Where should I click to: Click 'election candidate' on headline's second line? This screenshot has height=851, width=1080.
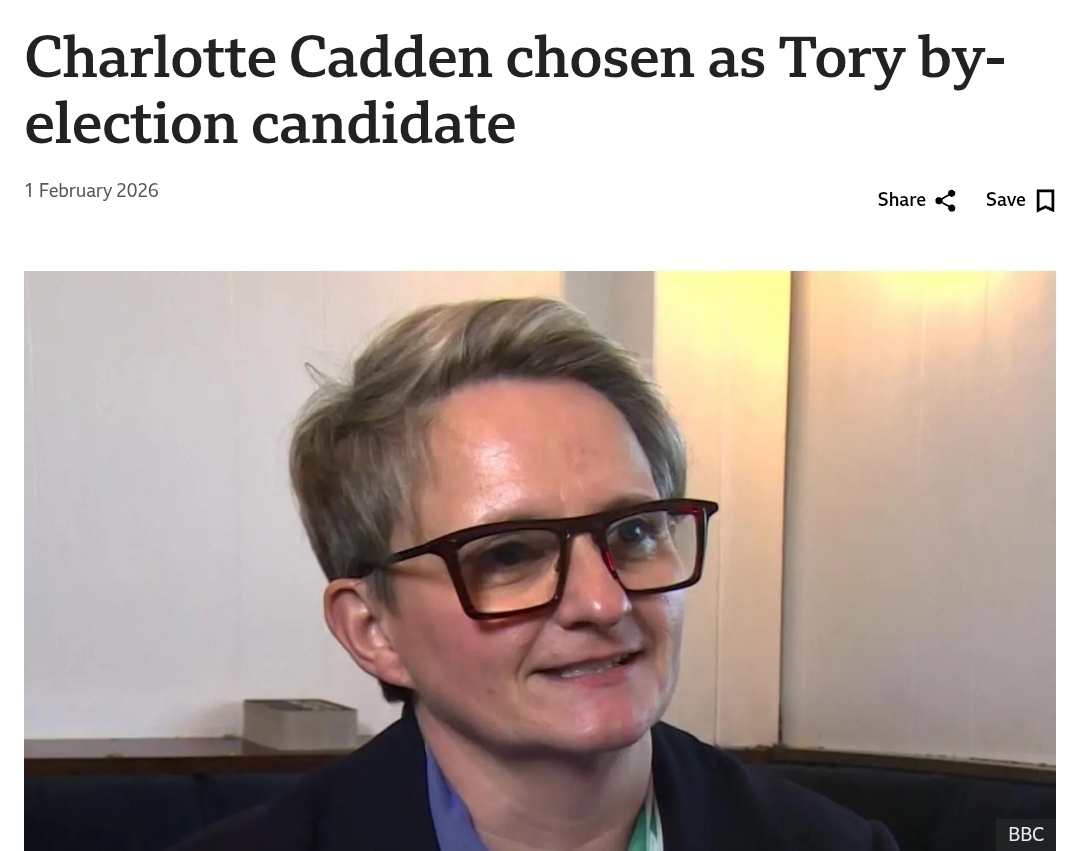(270, 124)
